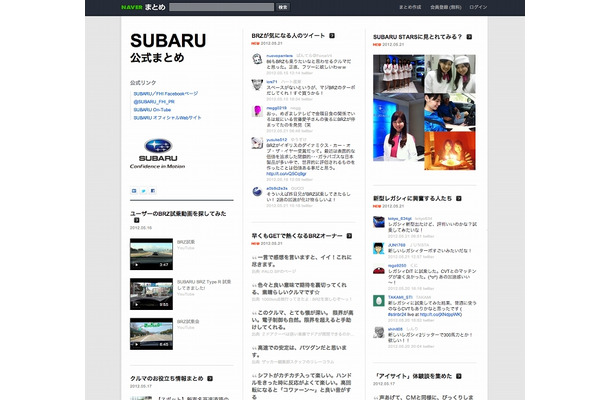610x400 pixels.
Task: Click the Facebook share icon
Action: 152,191
